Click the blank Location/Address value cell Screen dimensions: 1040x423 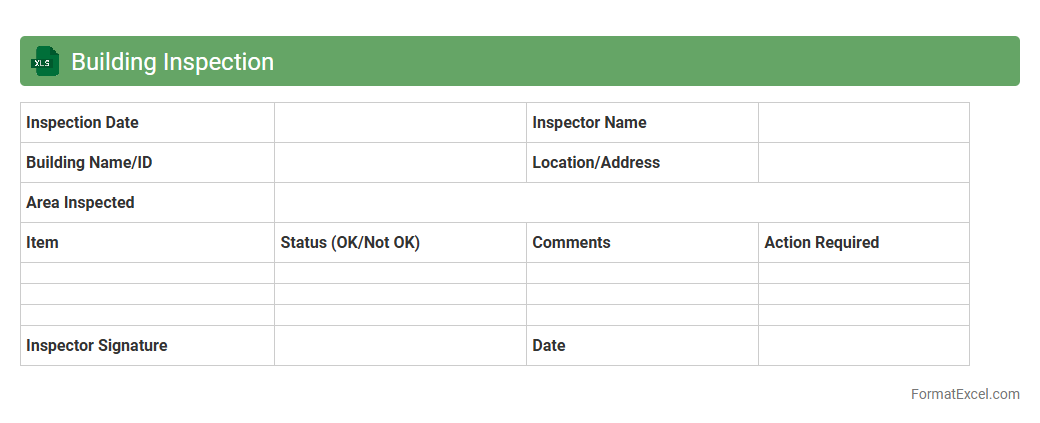(x=863, y=163)
